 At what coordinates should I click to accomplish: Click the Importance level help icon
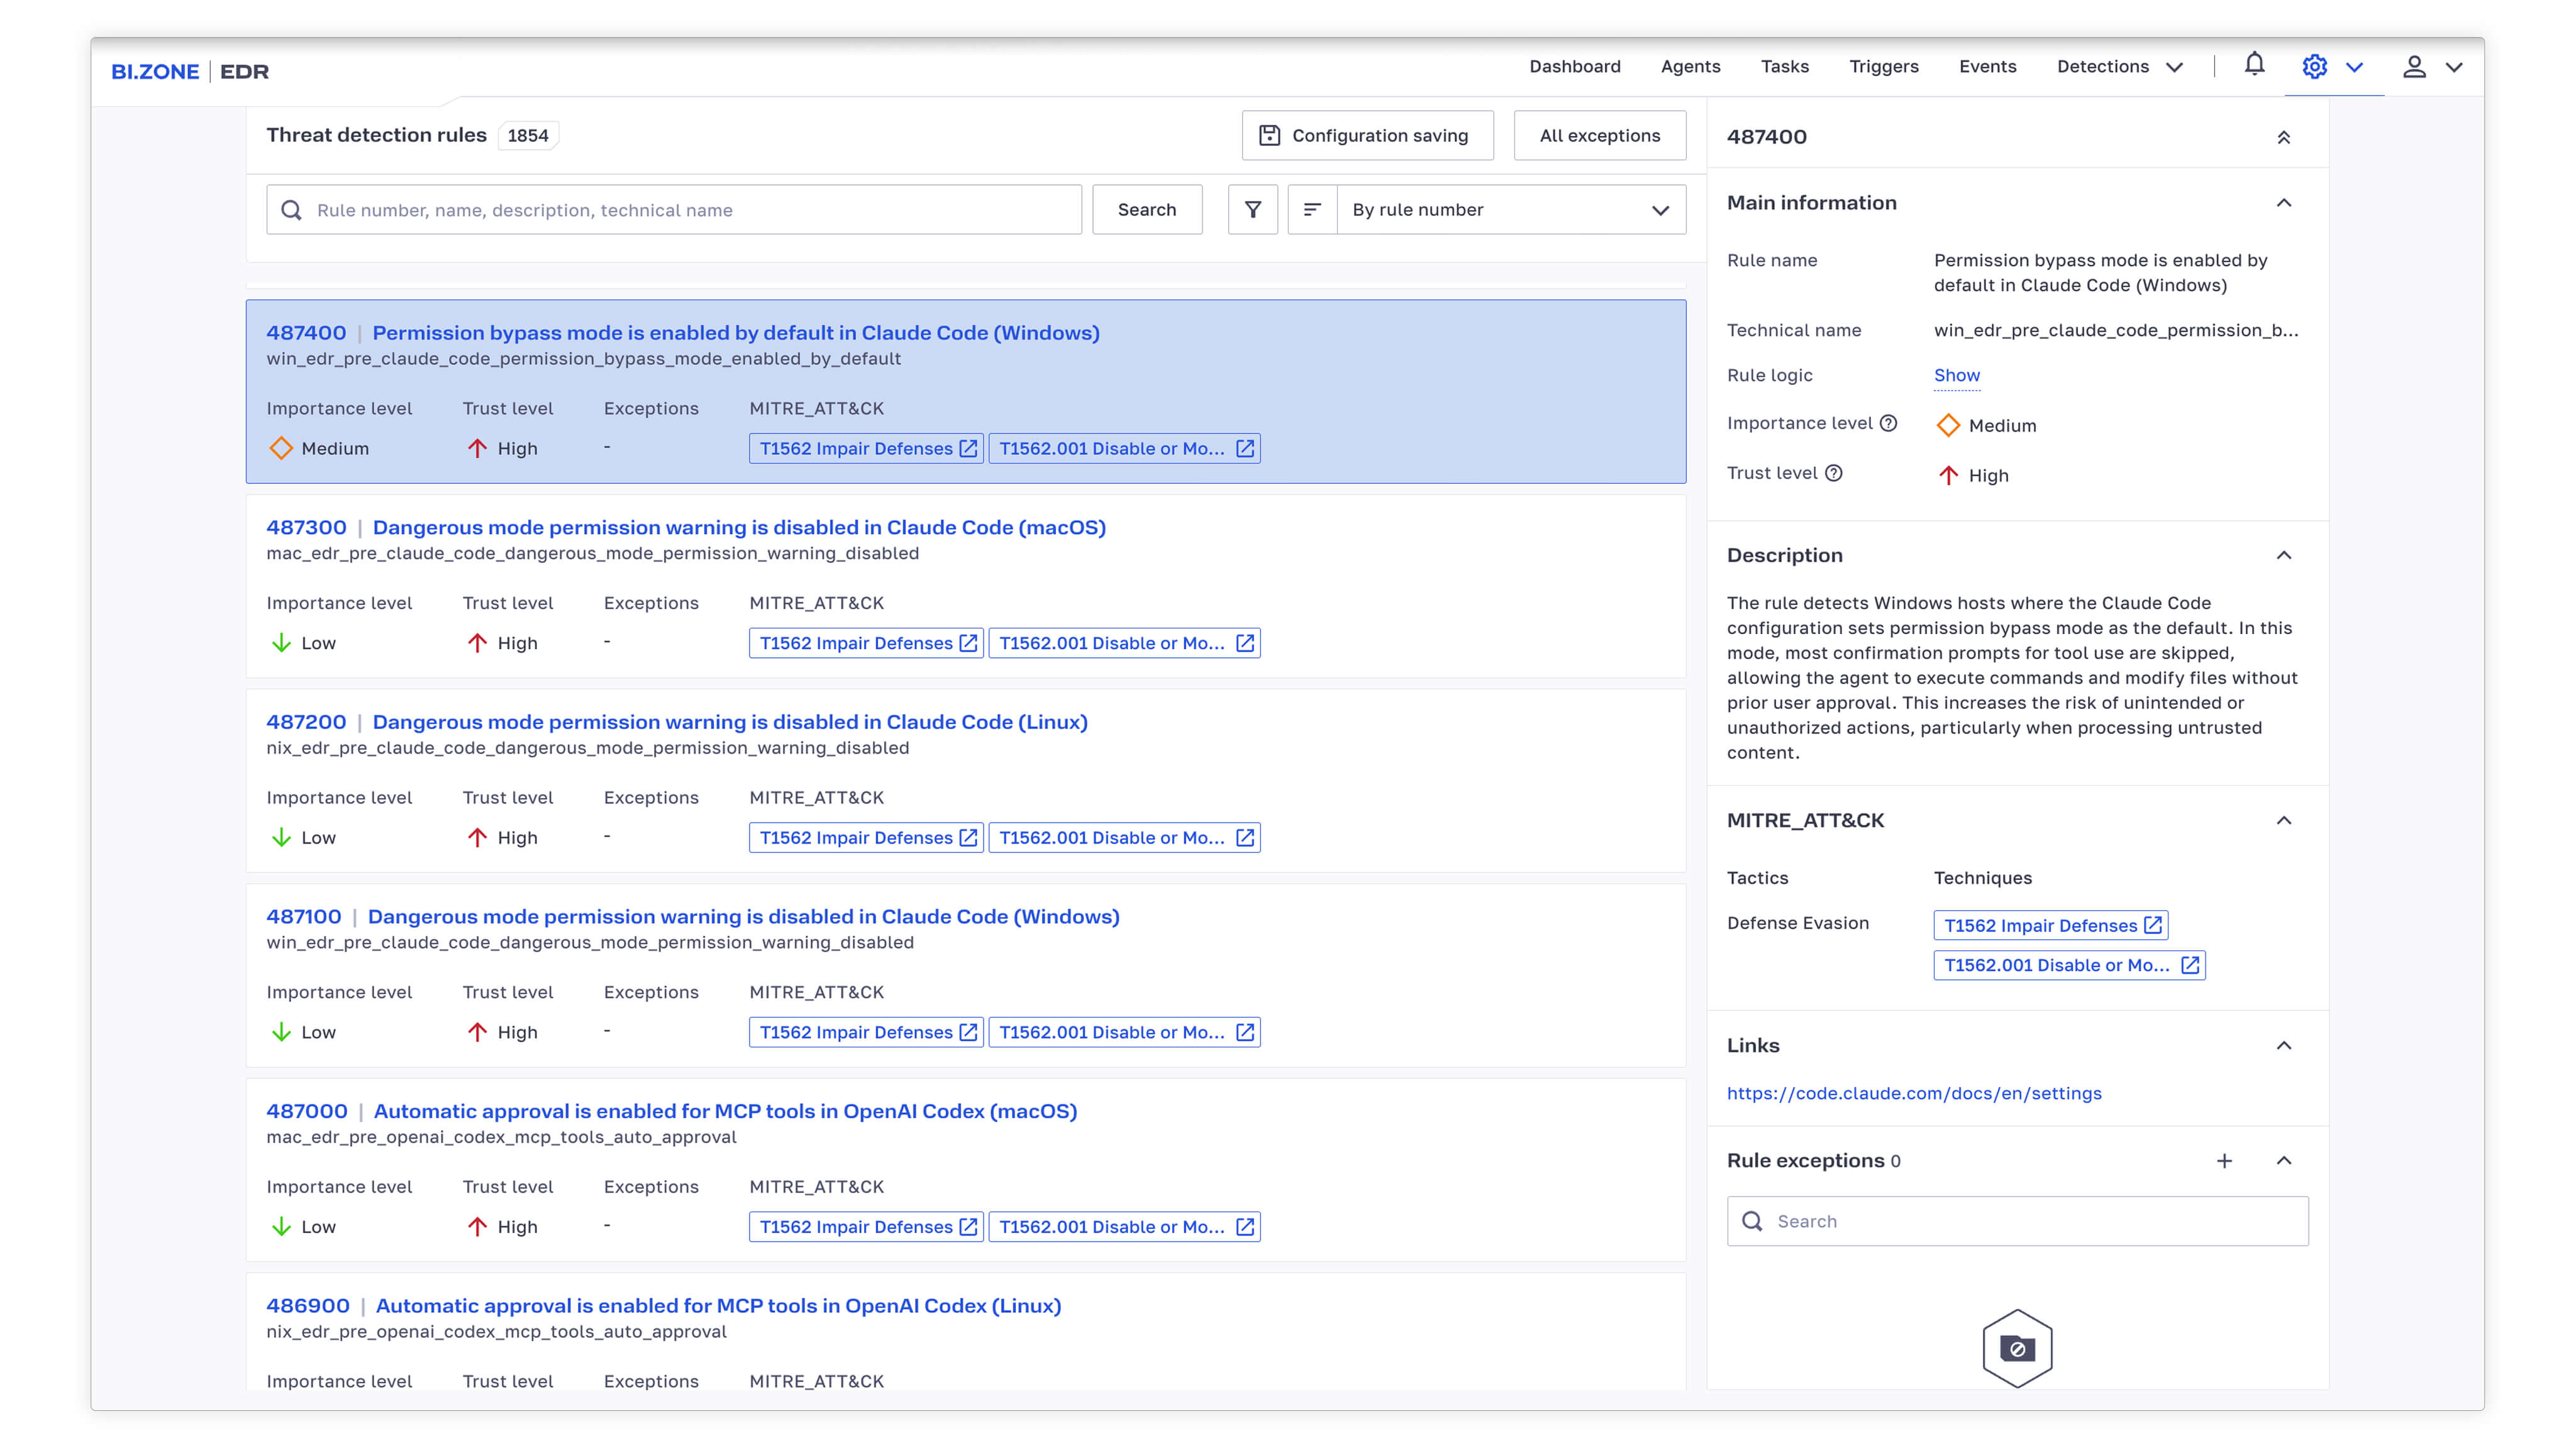point(1888,423)
